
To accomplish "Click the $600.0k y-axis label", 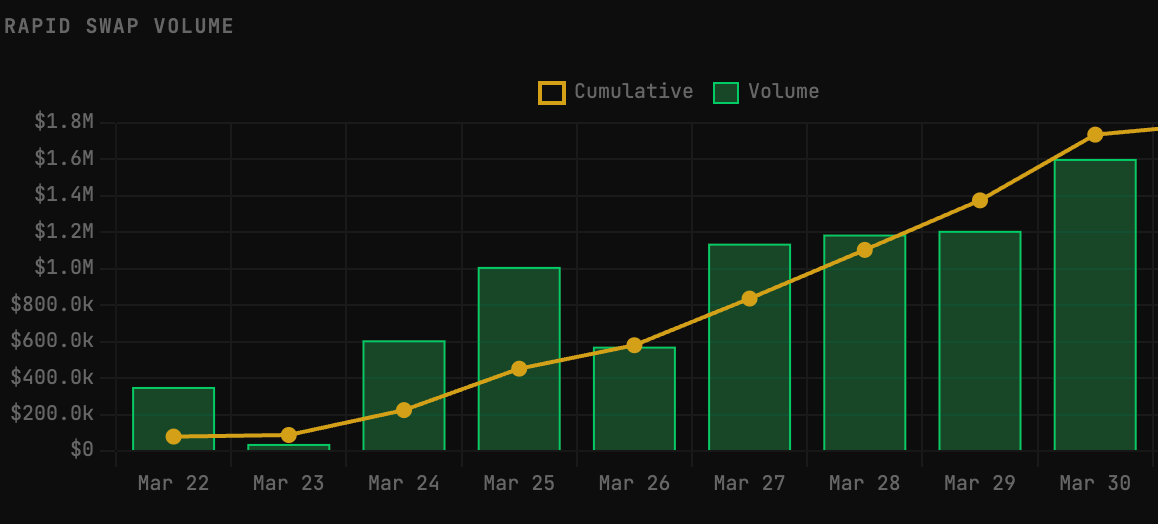I will pos(52,340).
